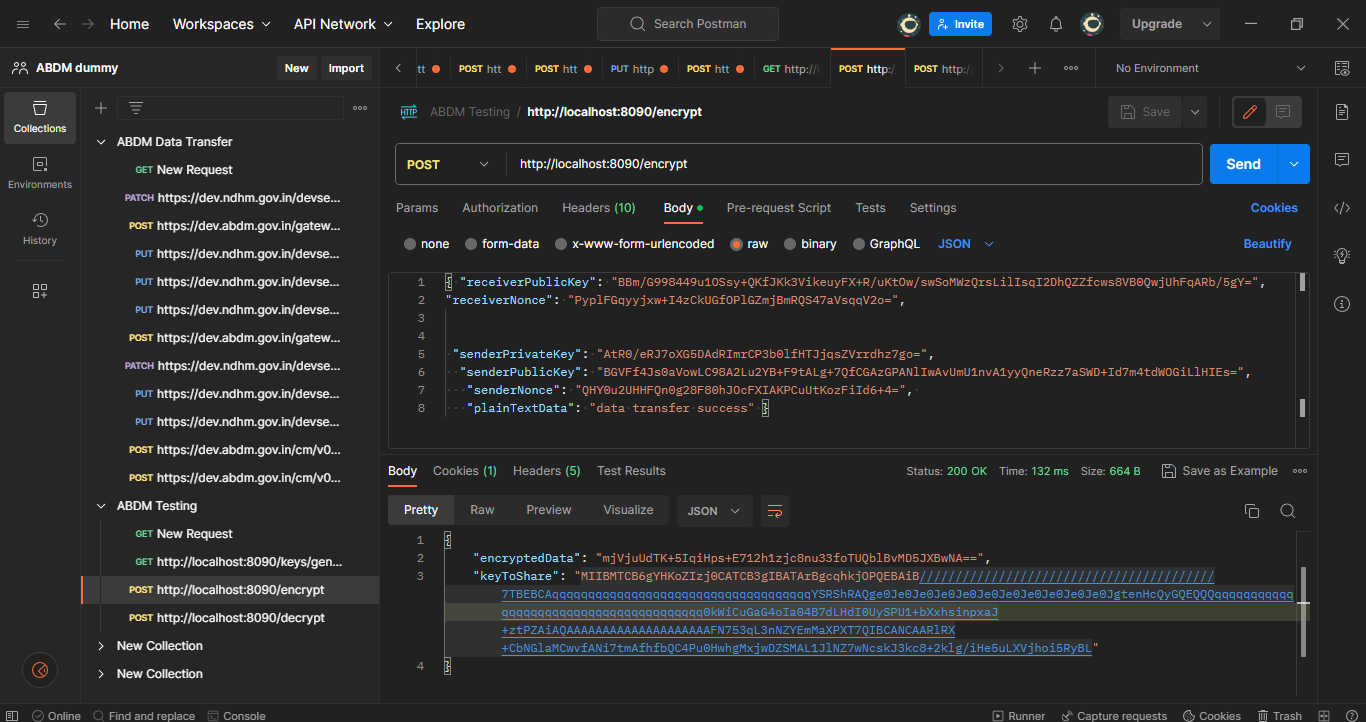
Task: Open No Environment selector
Action: (1211, 68)
